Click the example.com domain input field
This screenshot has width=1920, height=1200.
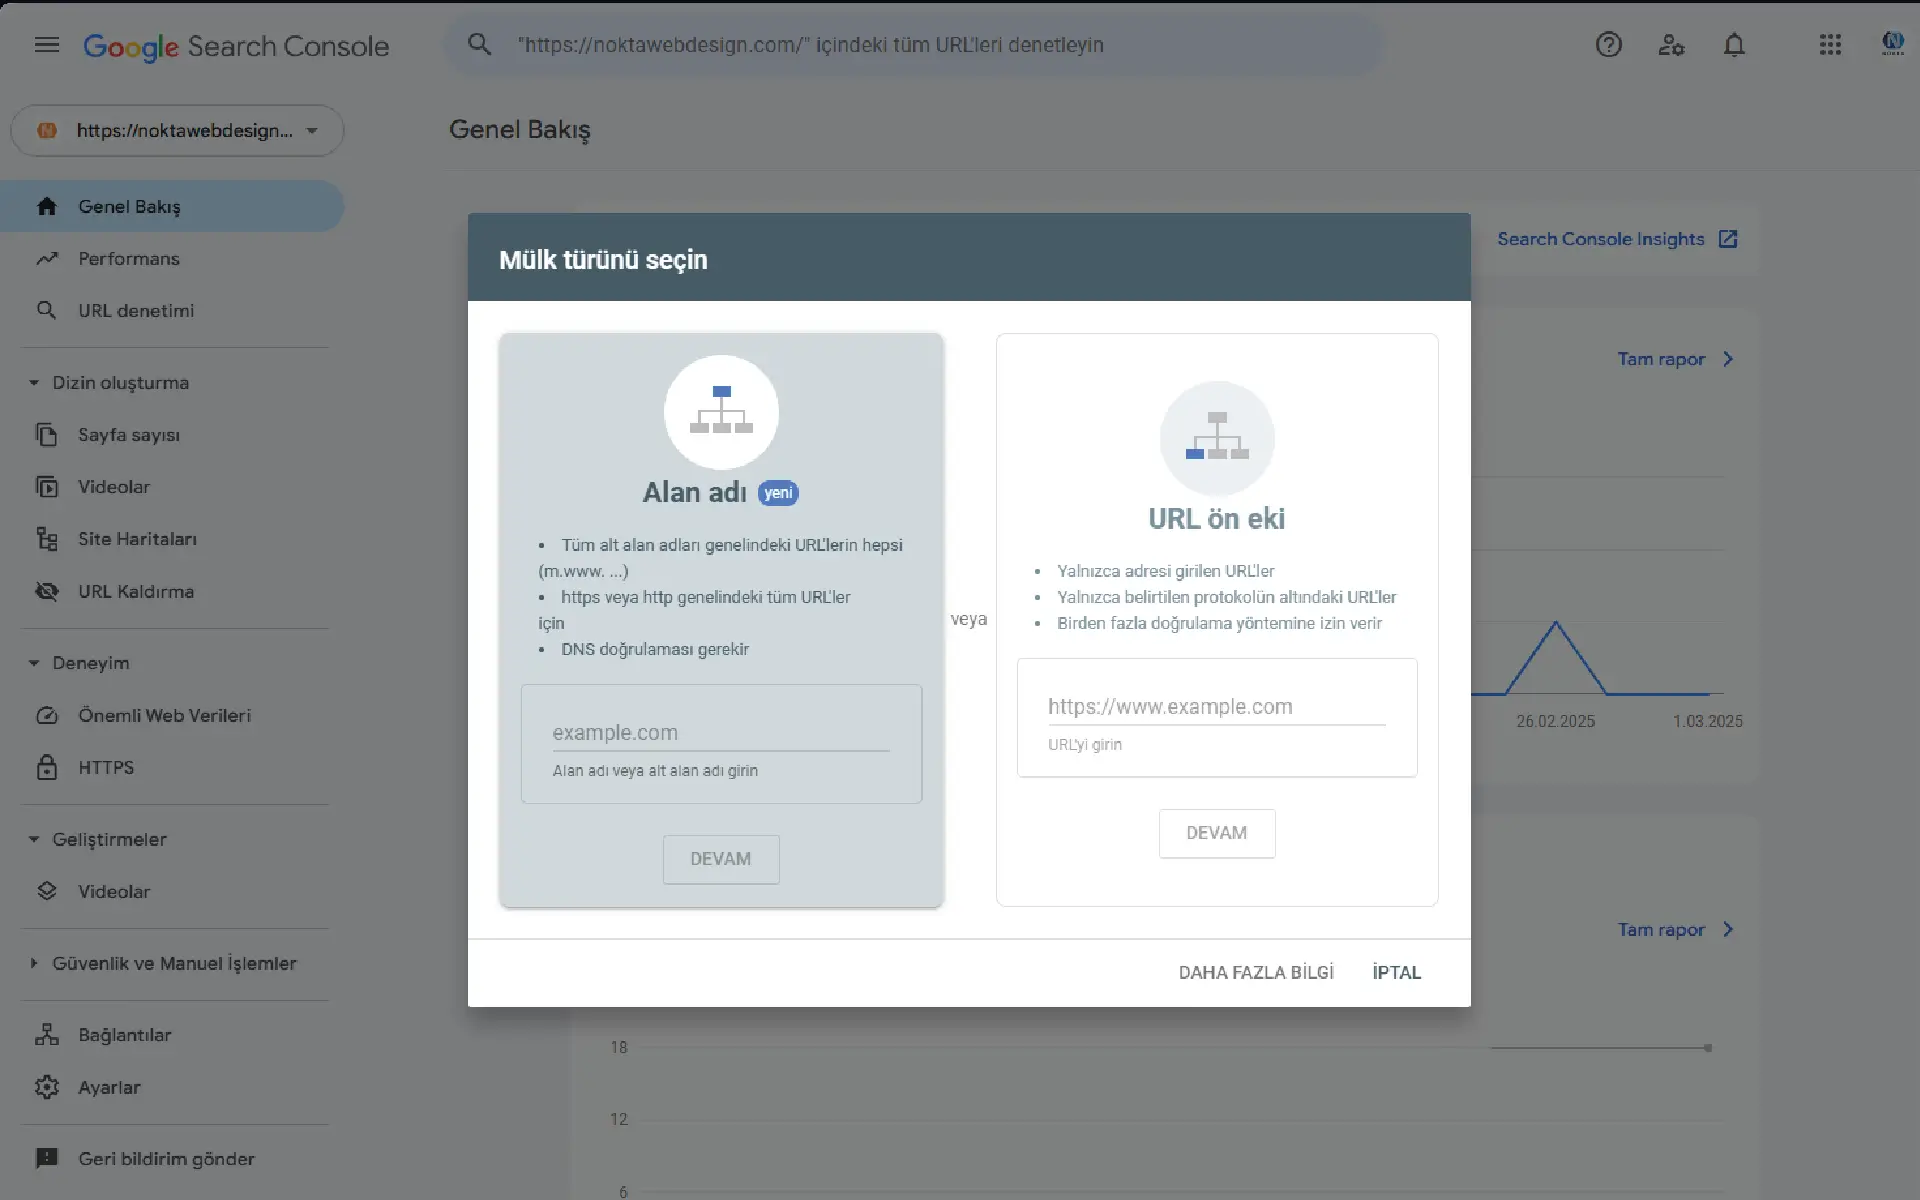(720, 733)
